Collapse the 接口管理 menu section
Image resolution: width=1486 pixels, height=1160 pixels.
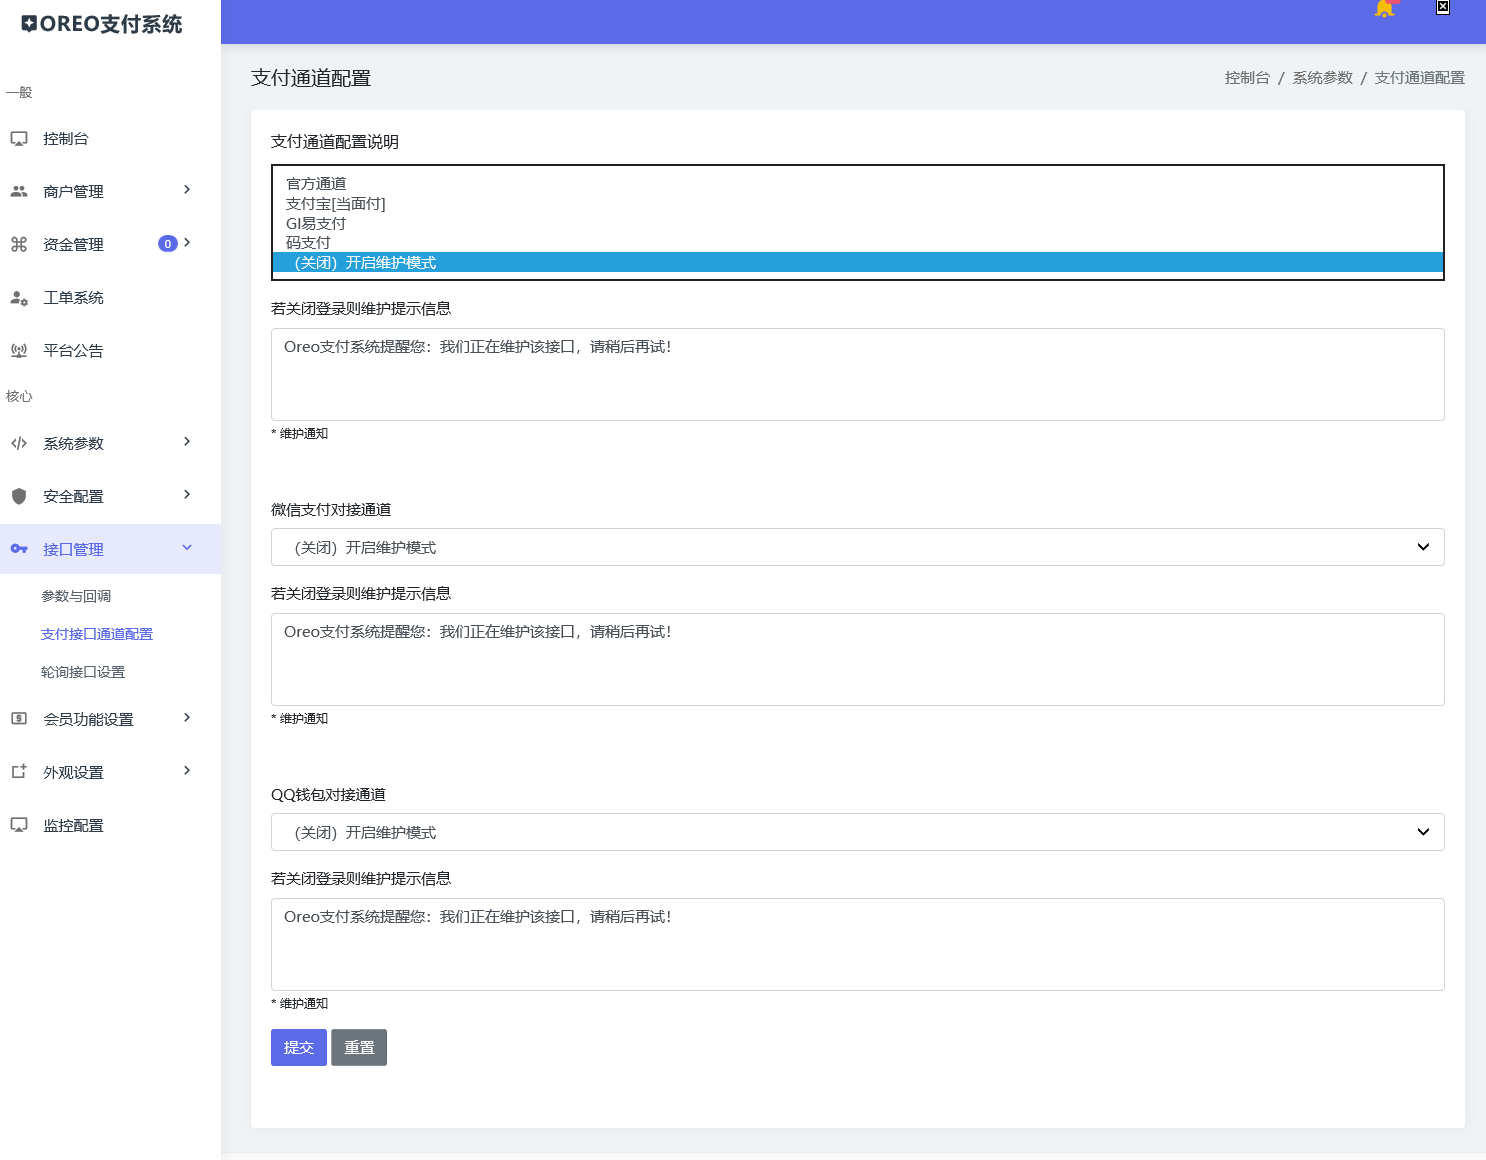187,548
